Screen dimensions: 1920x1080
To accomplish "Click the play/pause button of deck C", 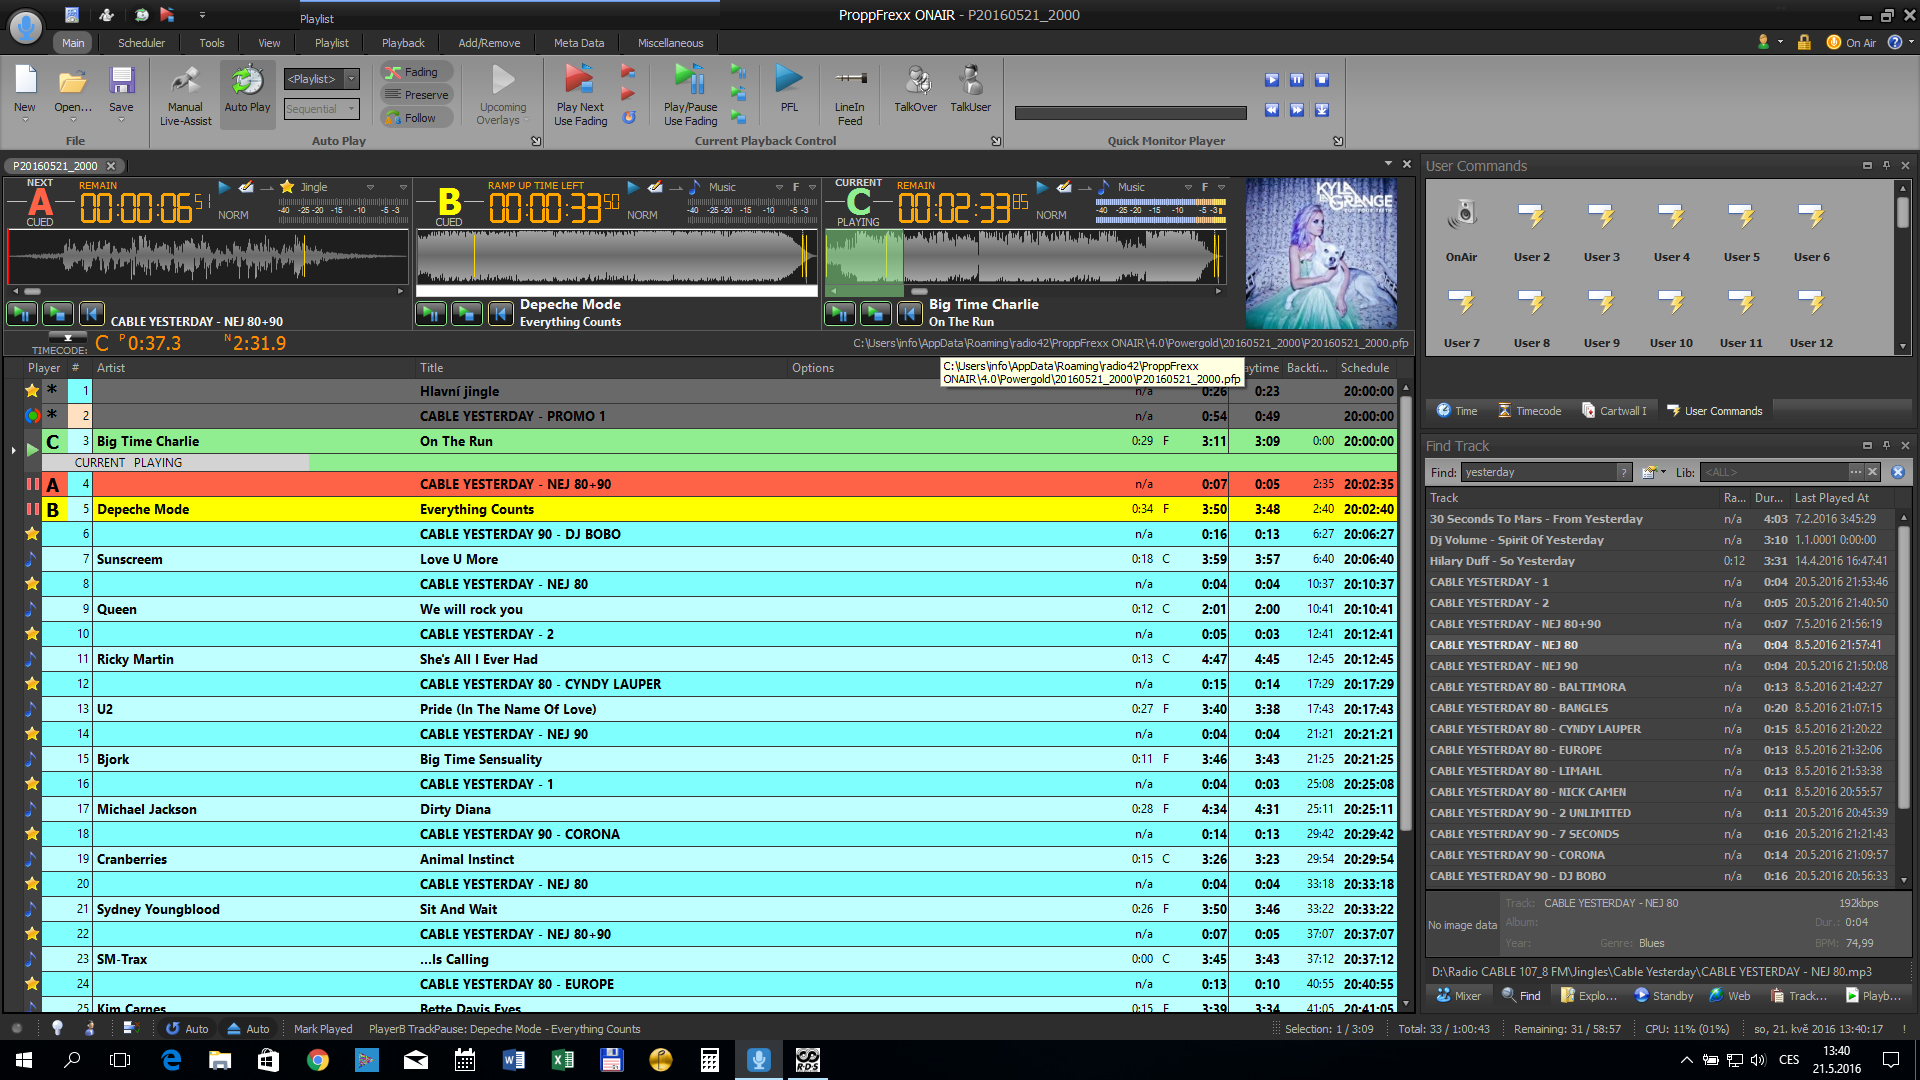I will [839, 314].
